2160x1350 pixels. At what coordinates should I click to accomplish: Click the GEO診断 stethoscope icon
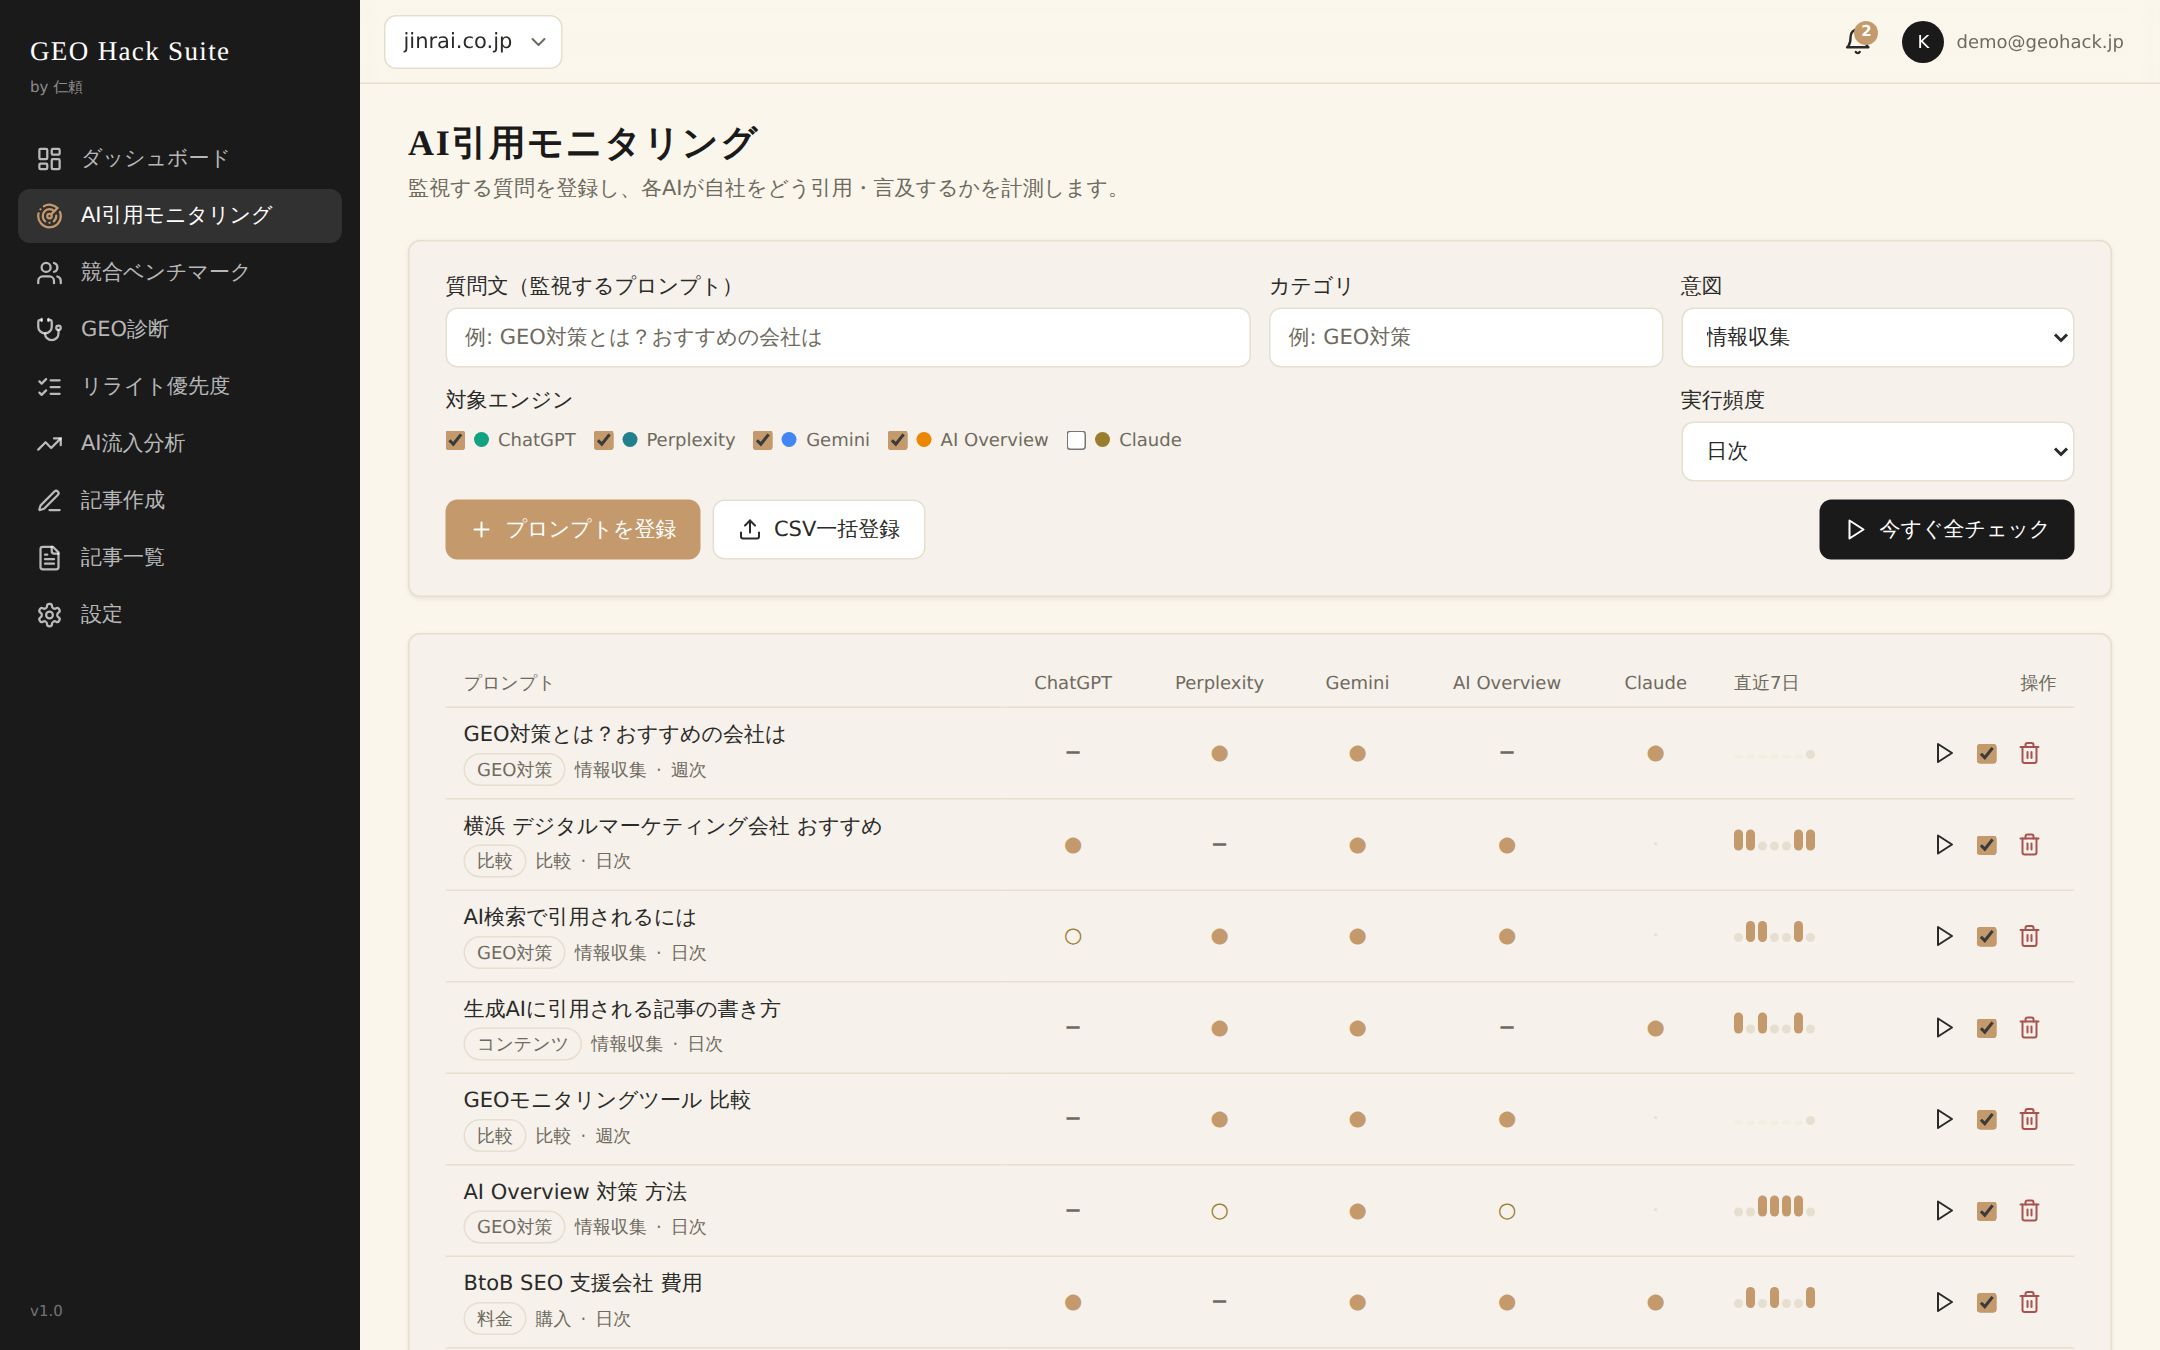click(x=49, y=329)
